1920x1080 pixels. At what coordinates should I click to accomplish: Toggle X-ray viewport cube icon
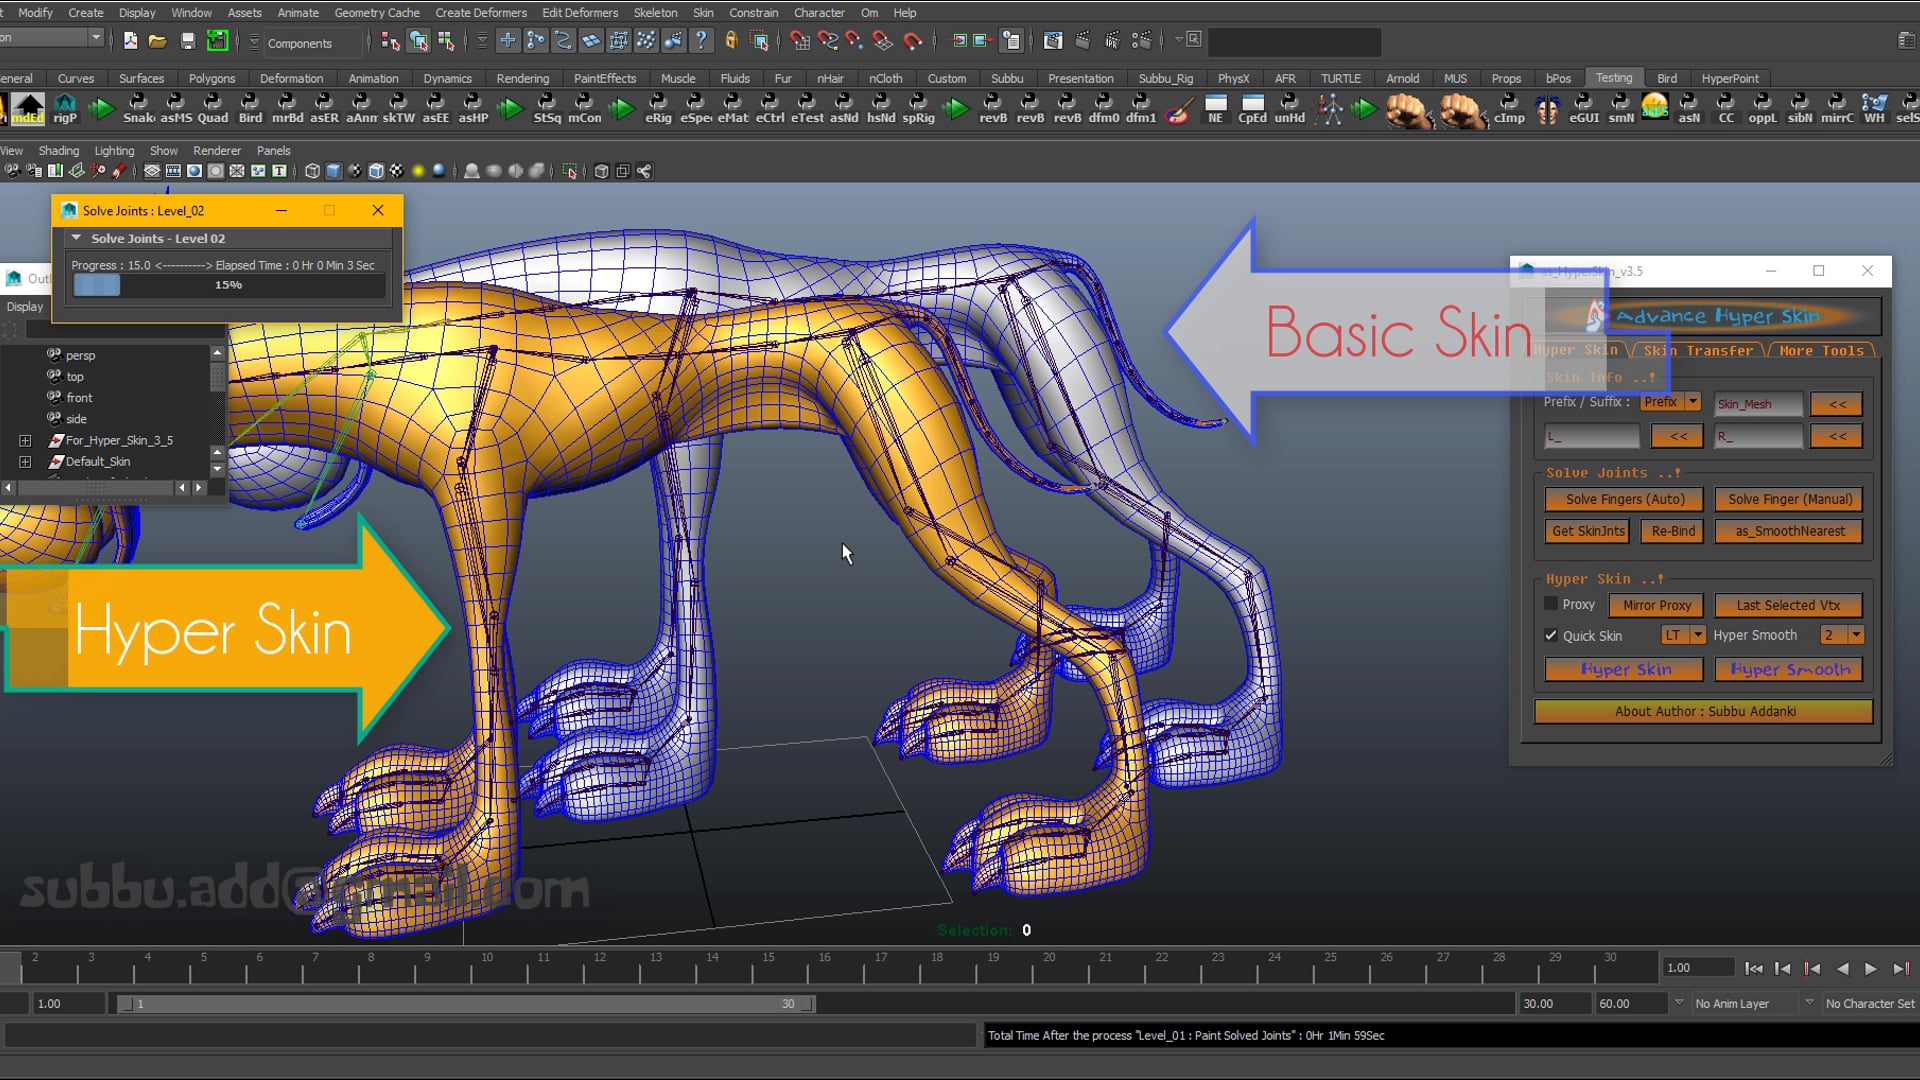601,171
